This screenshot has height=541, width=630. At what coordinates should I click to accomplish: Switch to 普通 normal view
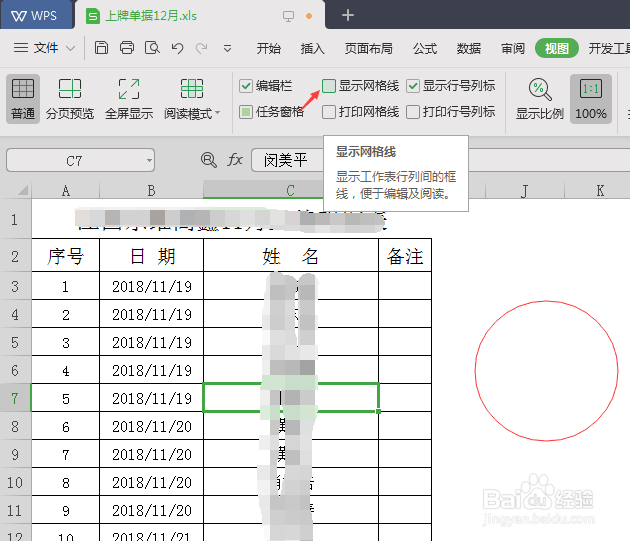point(23,98)
